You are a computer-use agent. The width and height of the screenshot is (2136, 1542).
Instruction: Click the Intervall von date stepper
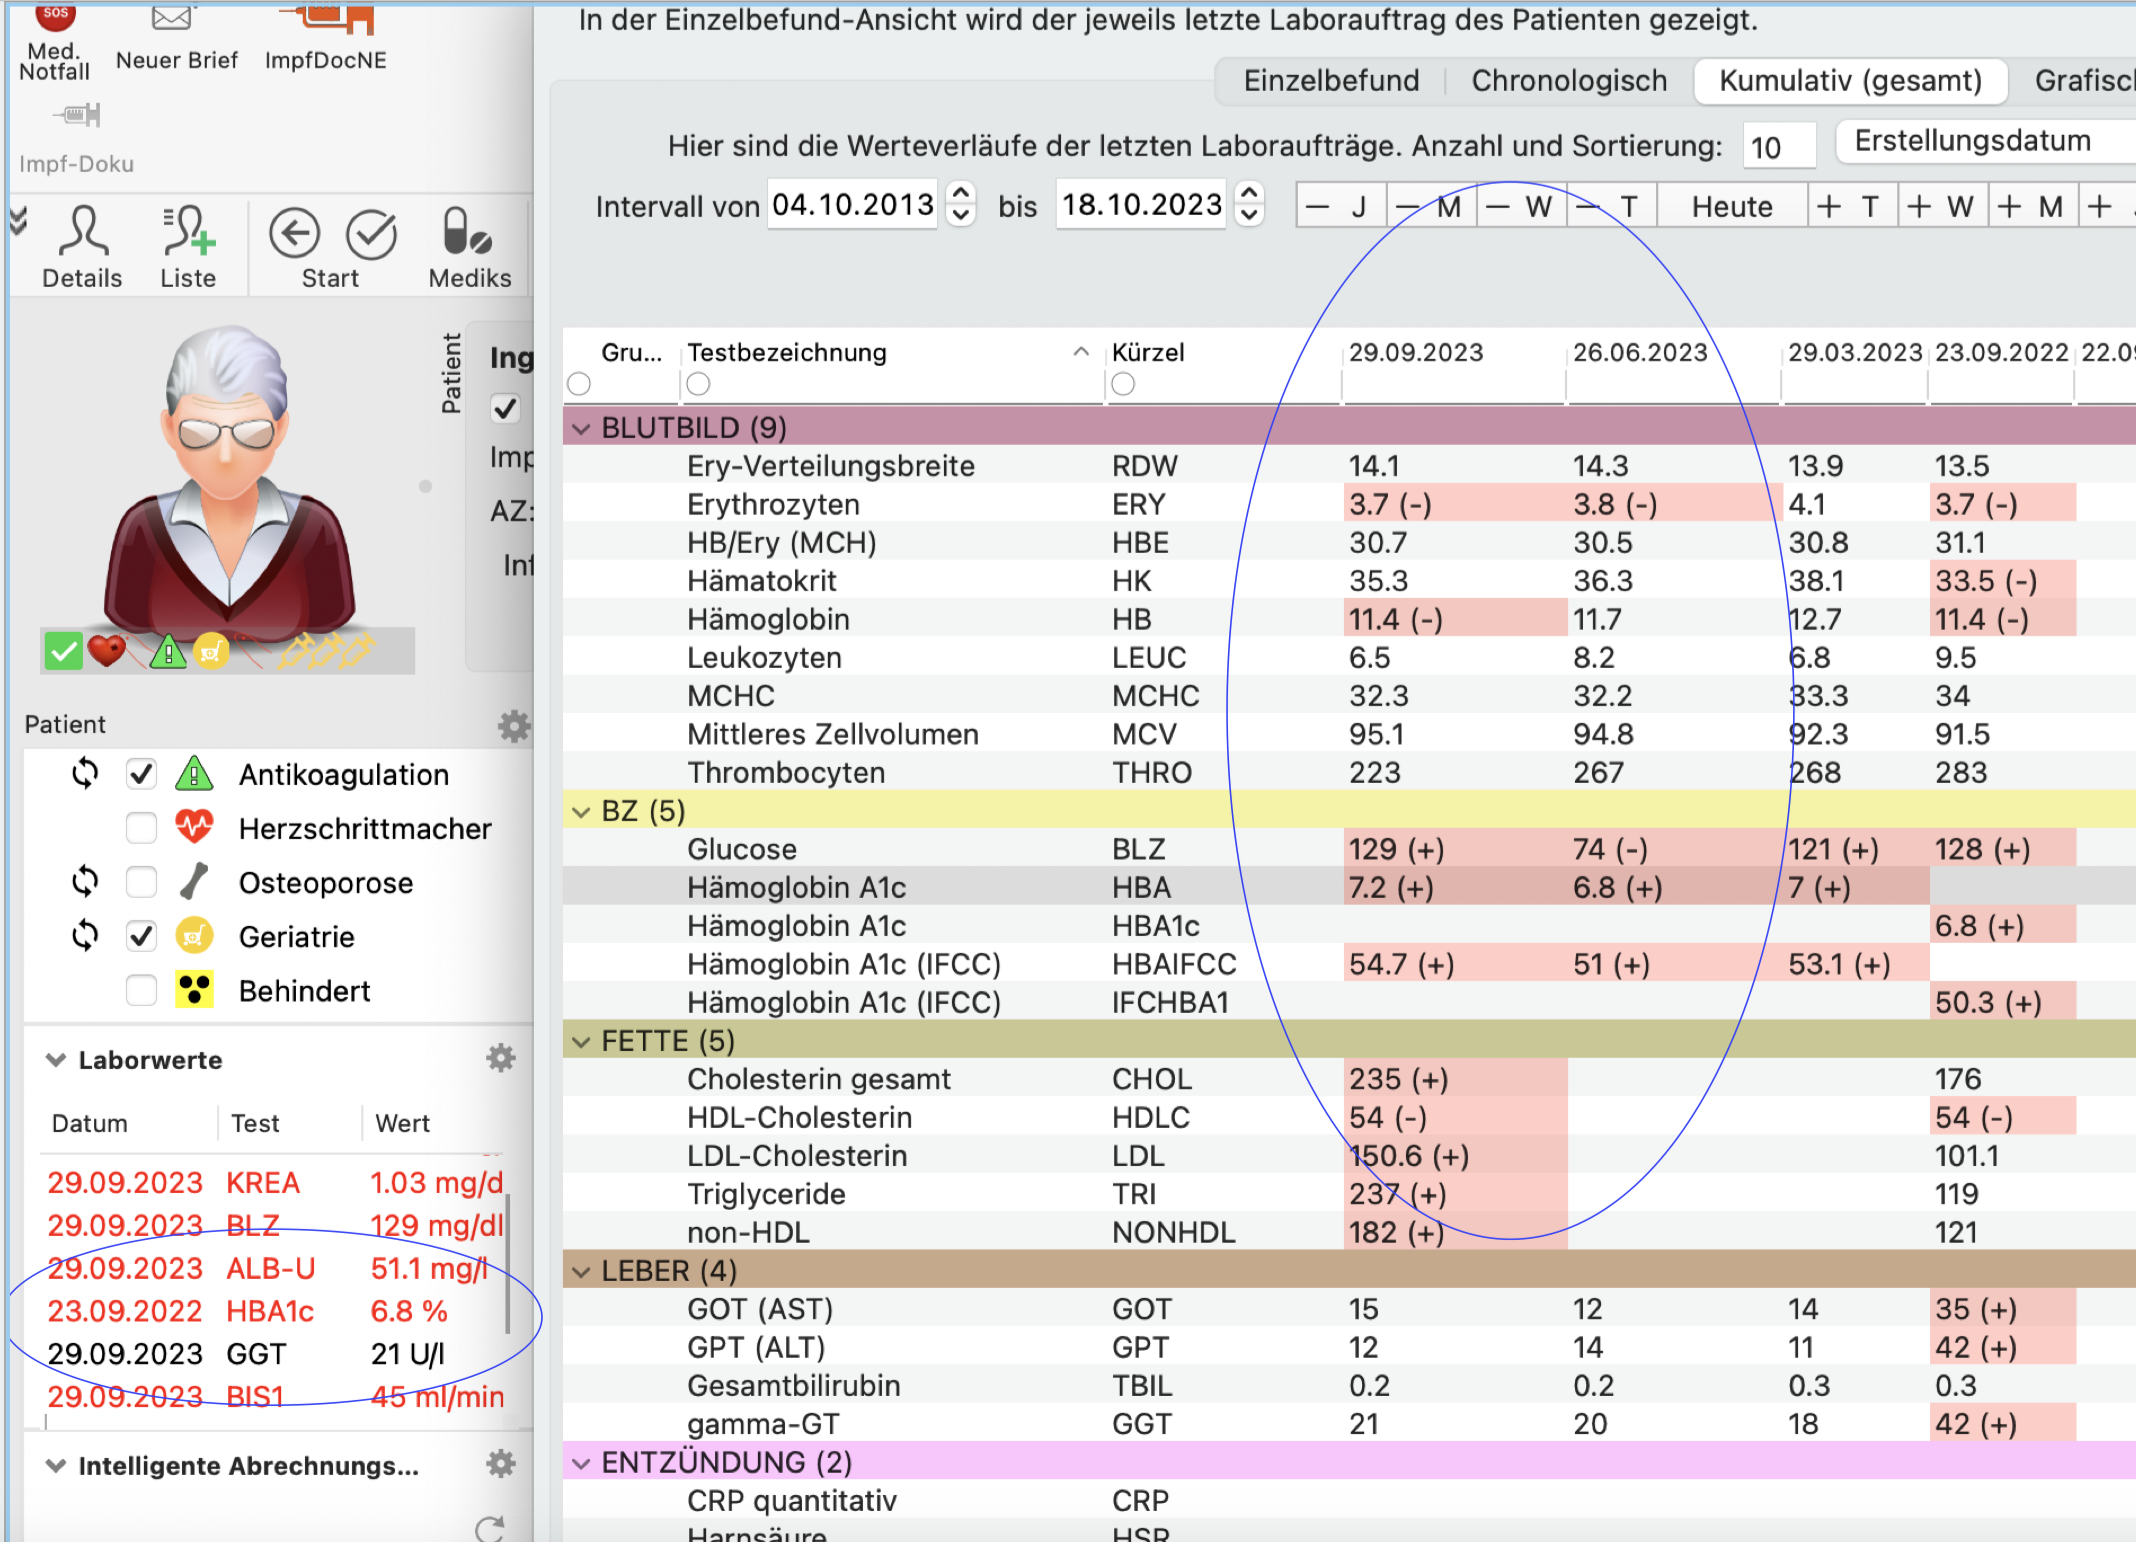click(x=960, y=203)
